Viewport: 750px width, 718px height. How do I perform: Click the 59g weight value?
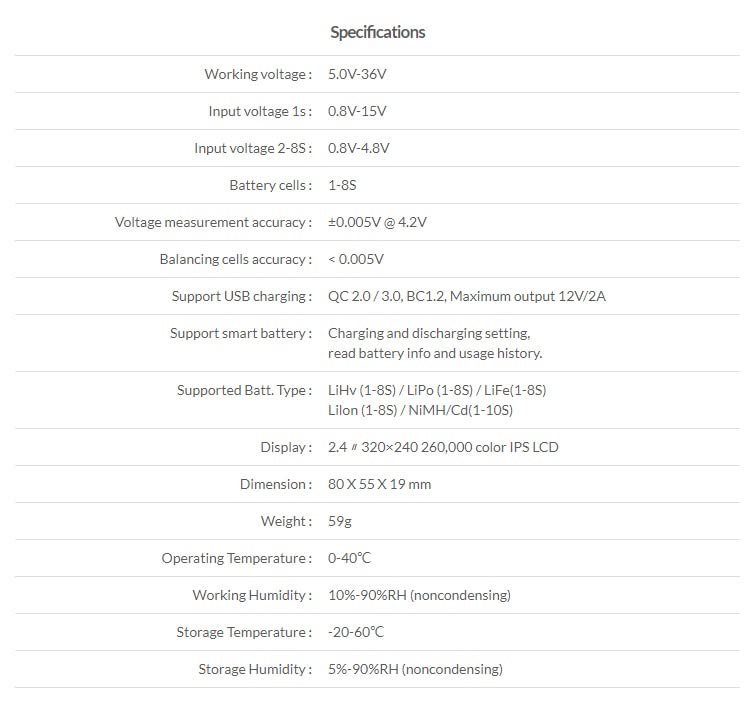[x=340, y=521]
